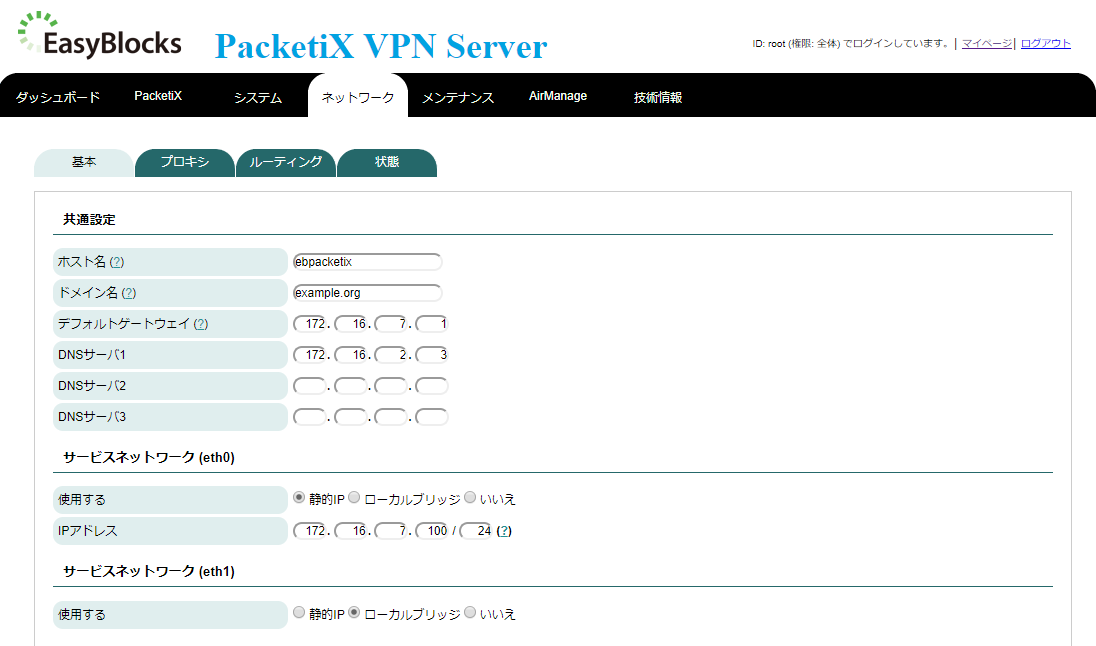
Task: Click first octet of DNSサーバ3
Action: click(x=310, y=417)
